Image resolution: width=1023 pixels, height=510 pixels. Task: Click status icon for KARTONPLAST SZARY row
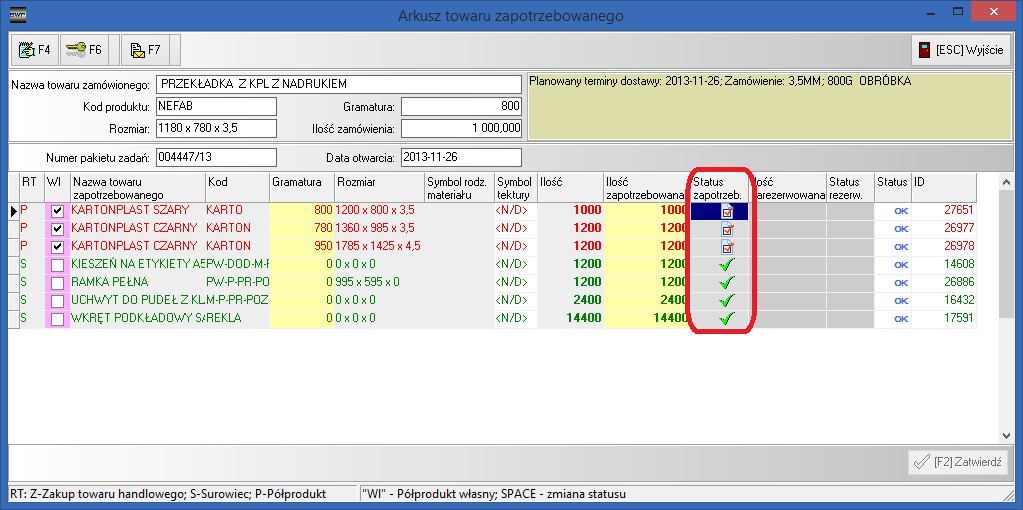pos(727,211)
